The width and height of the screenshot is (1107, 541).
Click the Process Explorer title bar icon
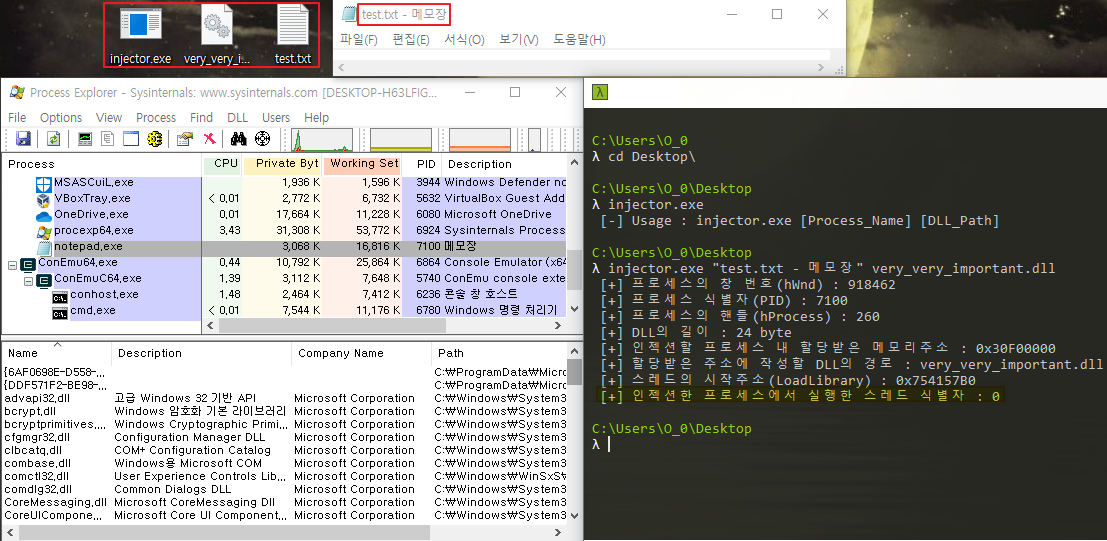tap(16, 93)
